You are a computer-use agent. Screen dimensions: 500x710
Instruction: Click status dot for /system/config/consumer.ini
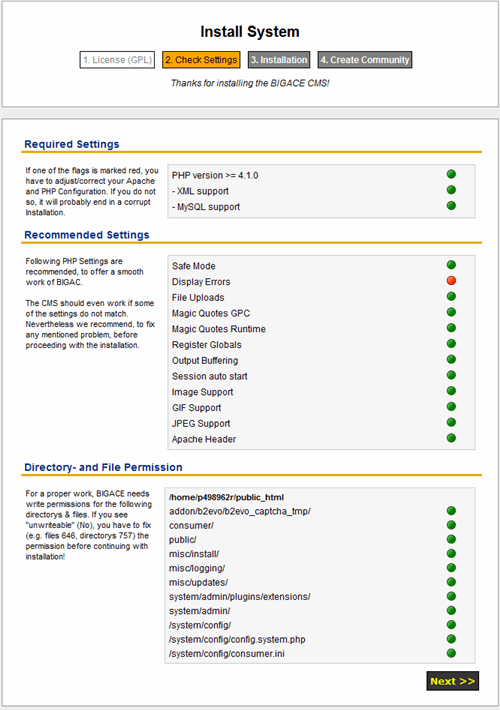point(451,653)
